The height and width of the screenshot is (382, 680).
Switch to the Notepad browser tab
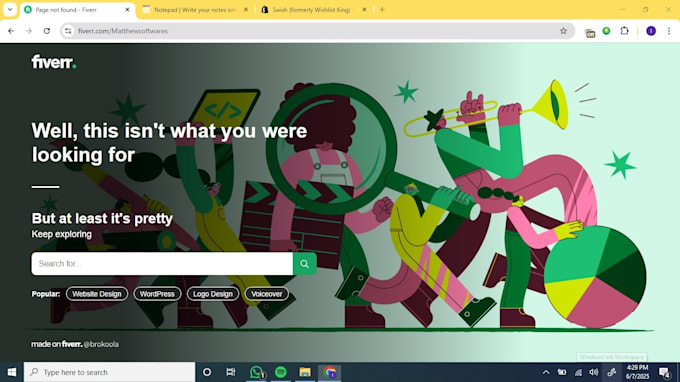(x=194, y=10)
